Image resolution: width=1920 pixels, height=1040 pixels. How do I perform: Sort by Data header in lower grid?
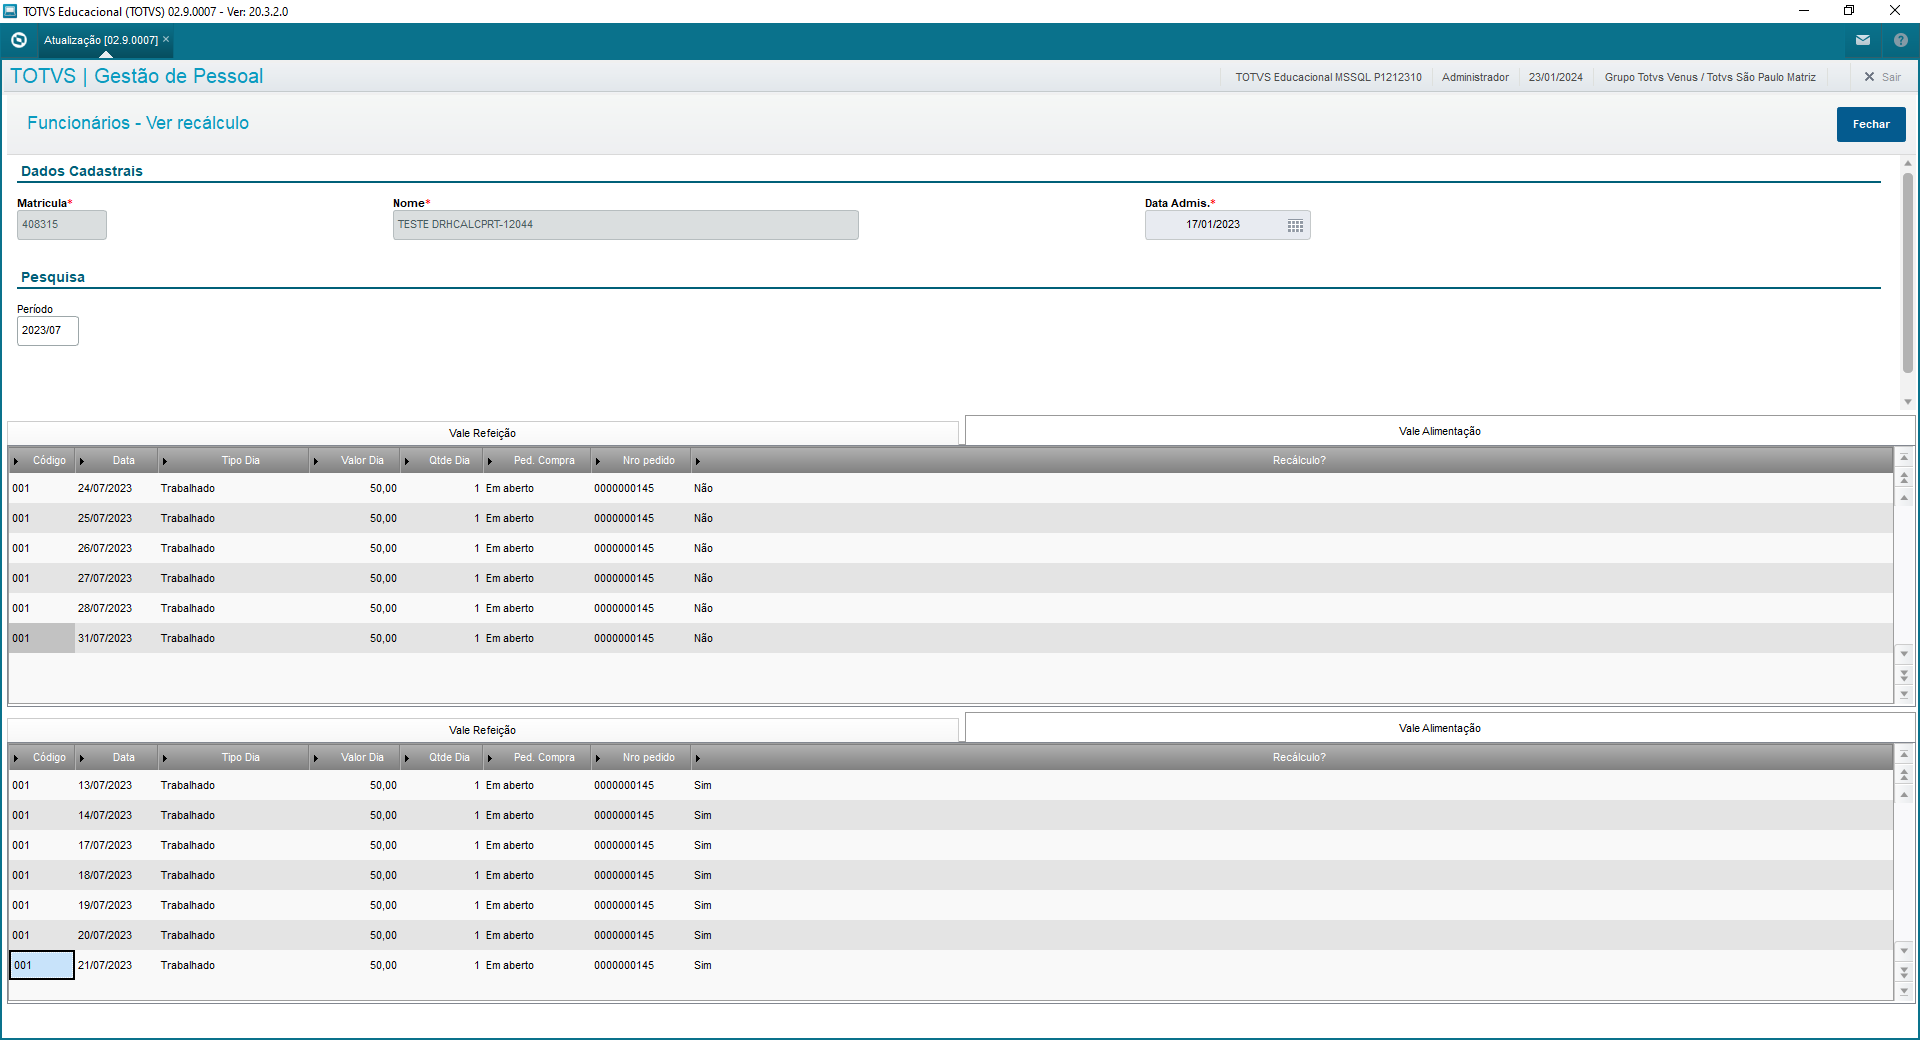point(124,758)
